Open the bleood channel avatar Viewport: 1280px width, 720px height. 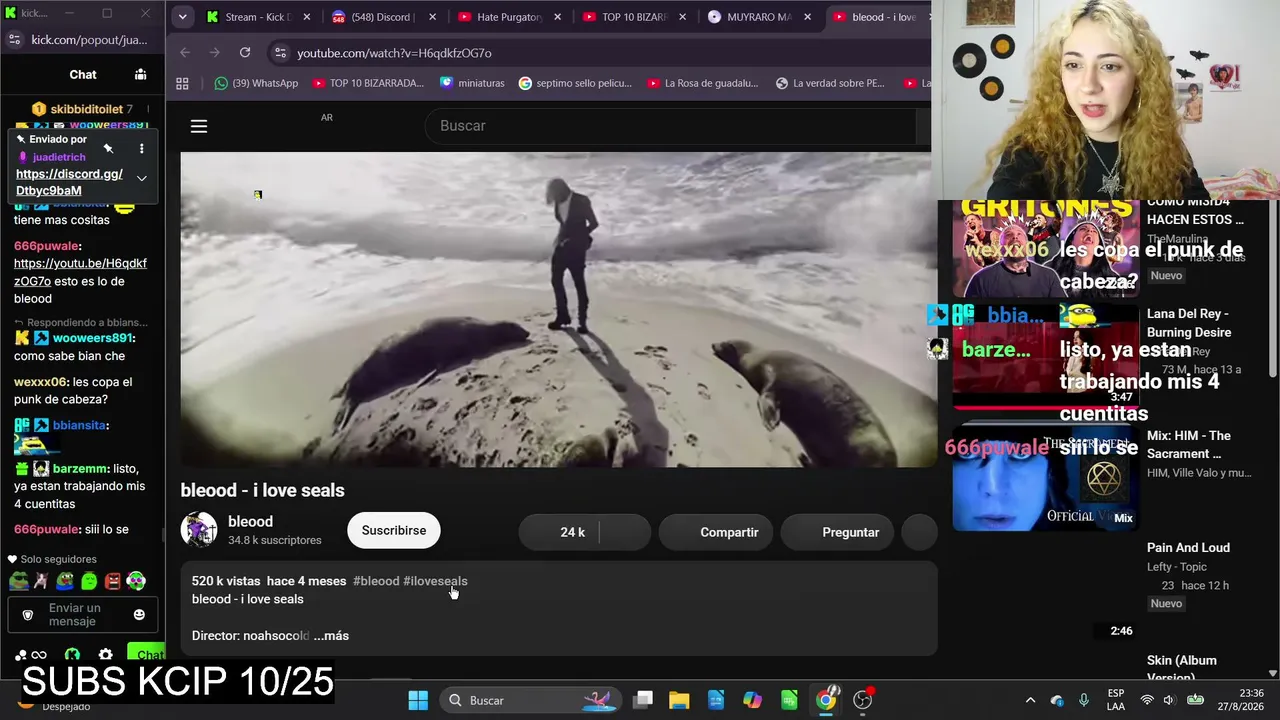[x=199, y=530]
